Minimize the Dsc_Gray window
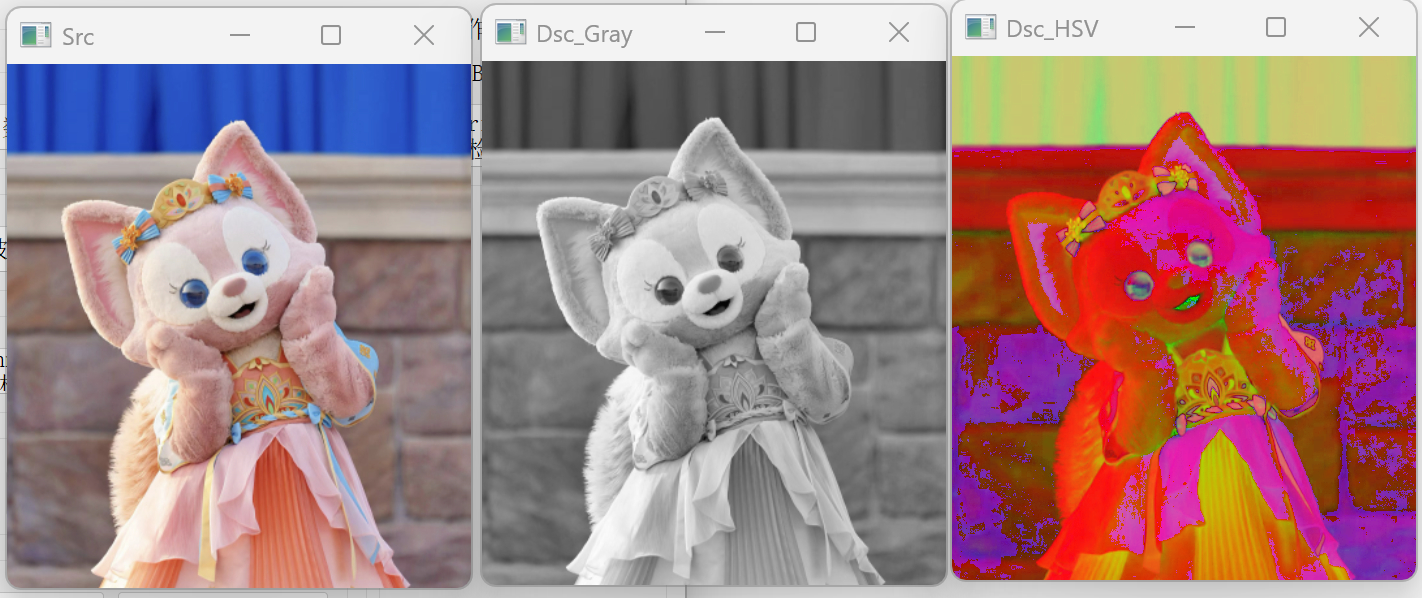 (x=714, y=33)
